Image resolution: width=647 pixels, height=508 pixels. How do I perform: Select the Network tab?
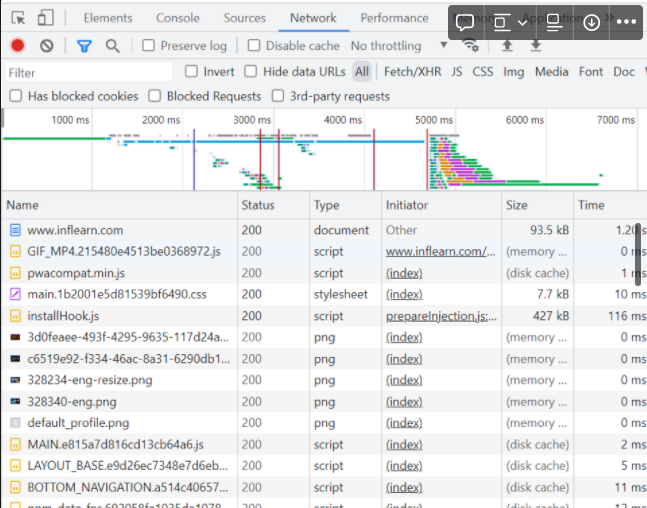(313, 18)
